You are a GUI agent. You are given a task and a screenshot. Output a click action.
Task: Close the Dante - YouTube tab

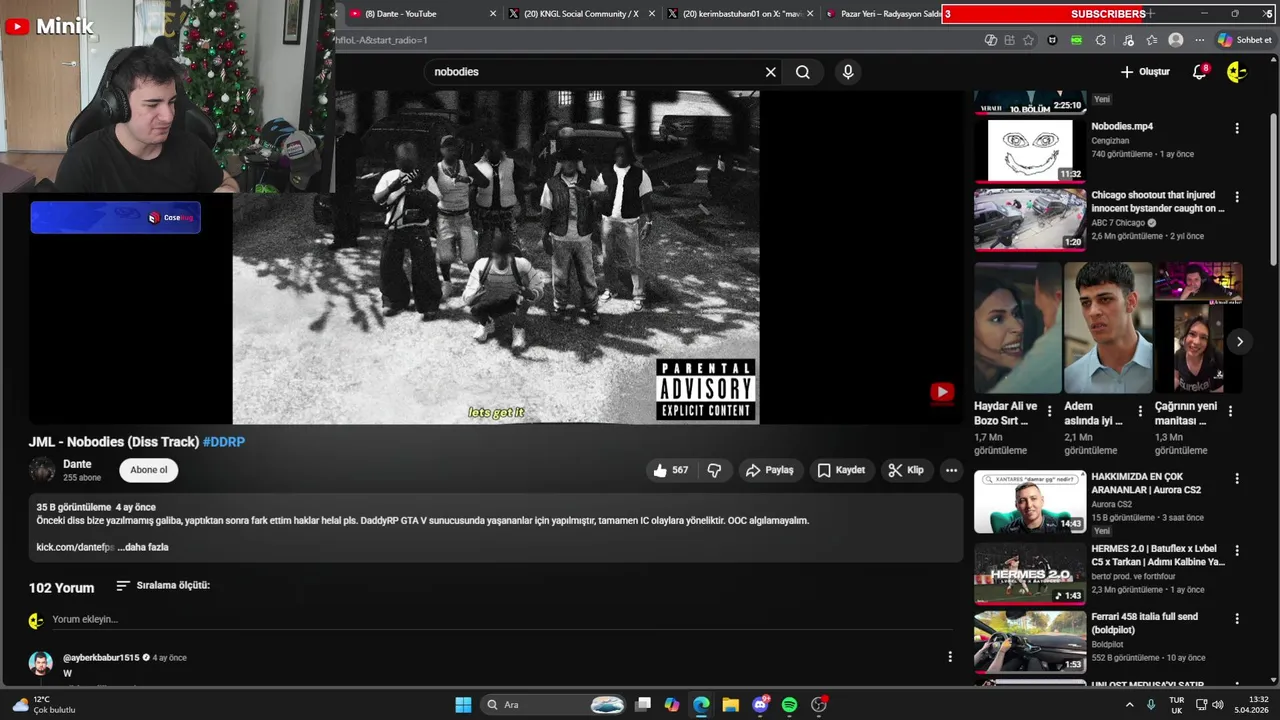[x=493, y=14]
